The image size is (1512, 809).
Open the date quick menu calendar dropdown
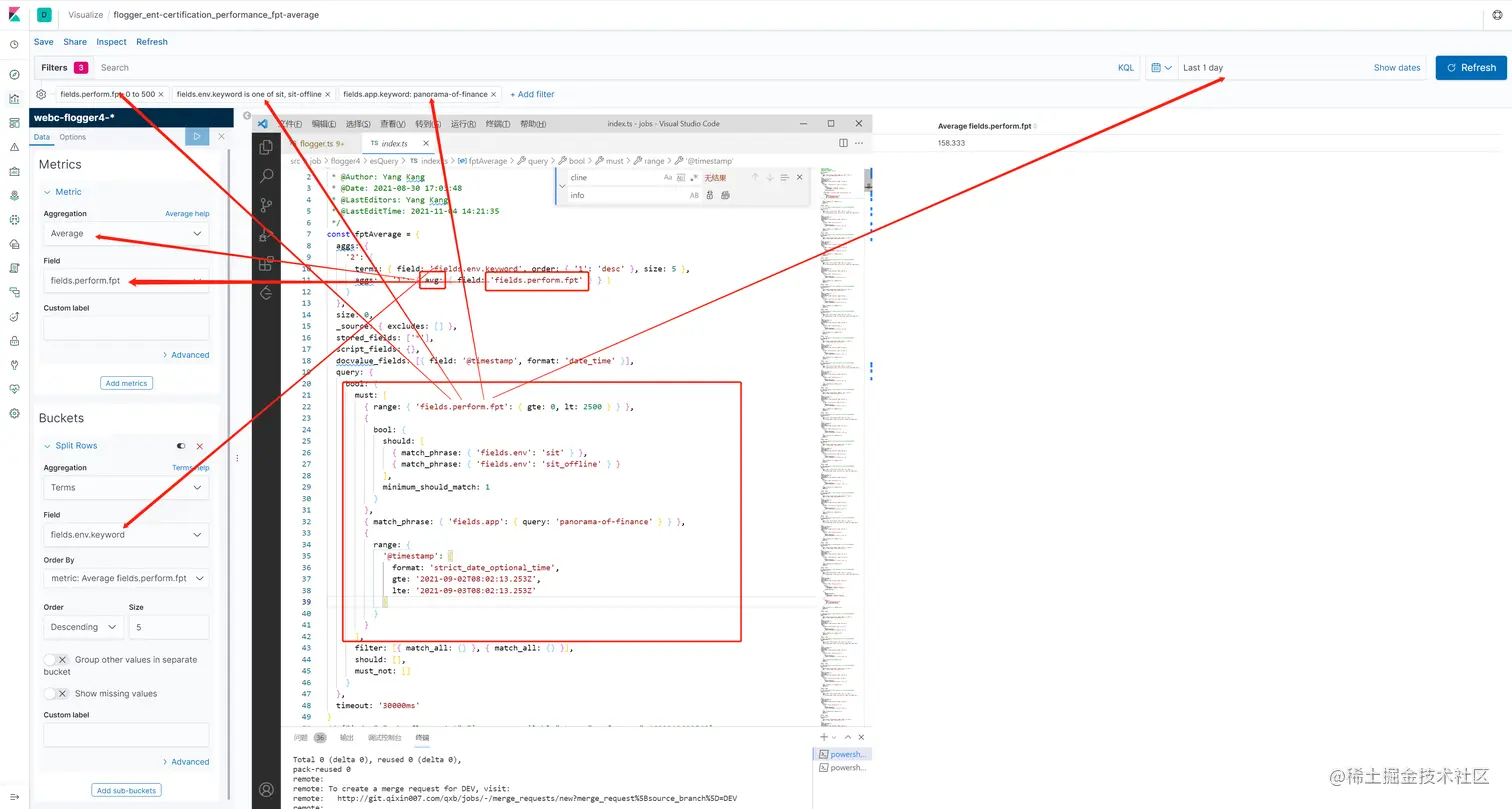(1161, 68)
